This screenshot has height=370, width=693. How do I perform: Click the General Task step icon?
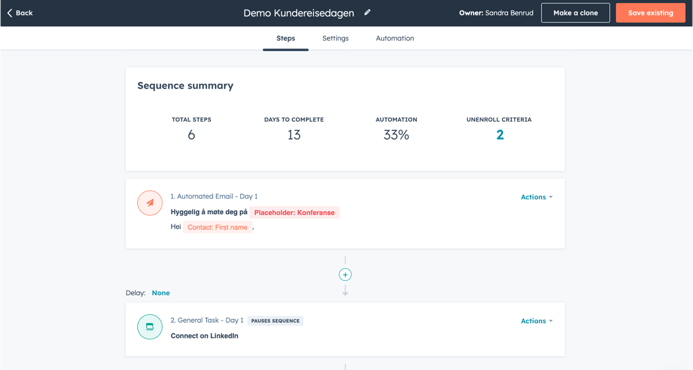[150, 327]
